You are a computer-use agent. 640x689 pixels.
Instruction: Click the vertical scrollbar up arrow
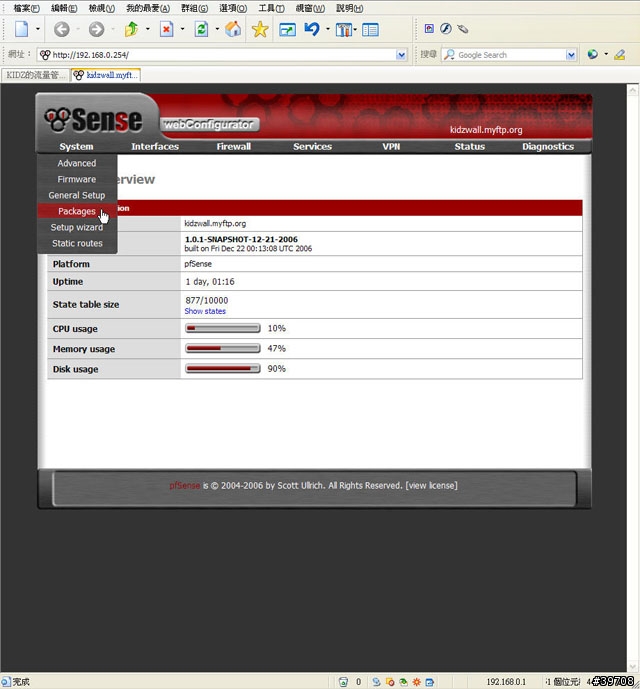(x=633, y=91)
